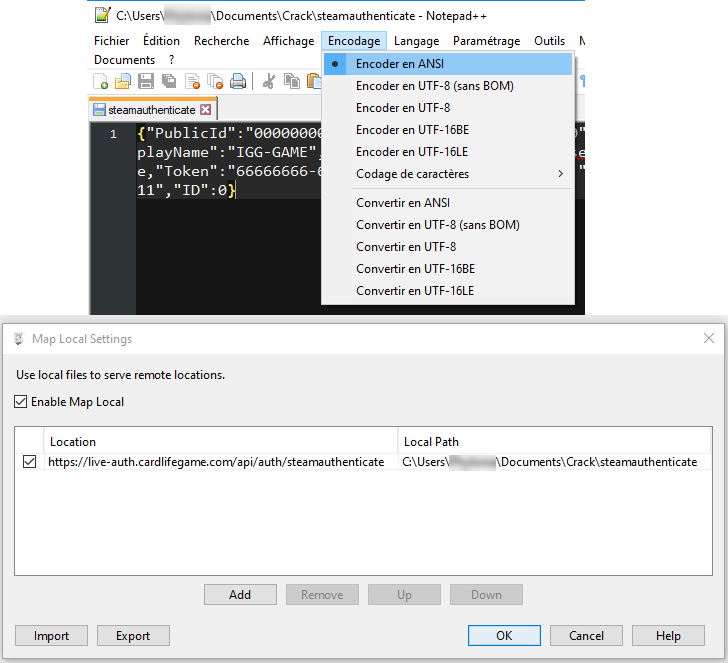The width and height of the screenshot is (728, 663).
Task: Click the Local Path column header
Action: pos(554,442)
